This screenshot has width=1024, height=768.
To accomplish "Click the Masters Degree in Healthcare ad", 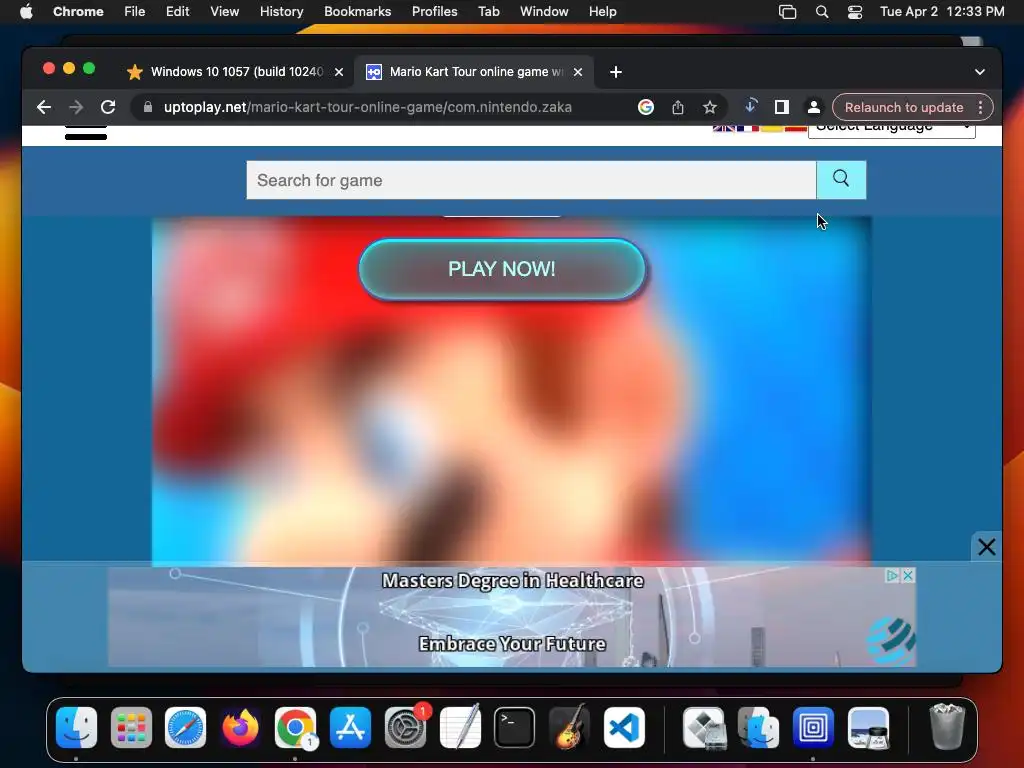I will (x=512, y=616).
